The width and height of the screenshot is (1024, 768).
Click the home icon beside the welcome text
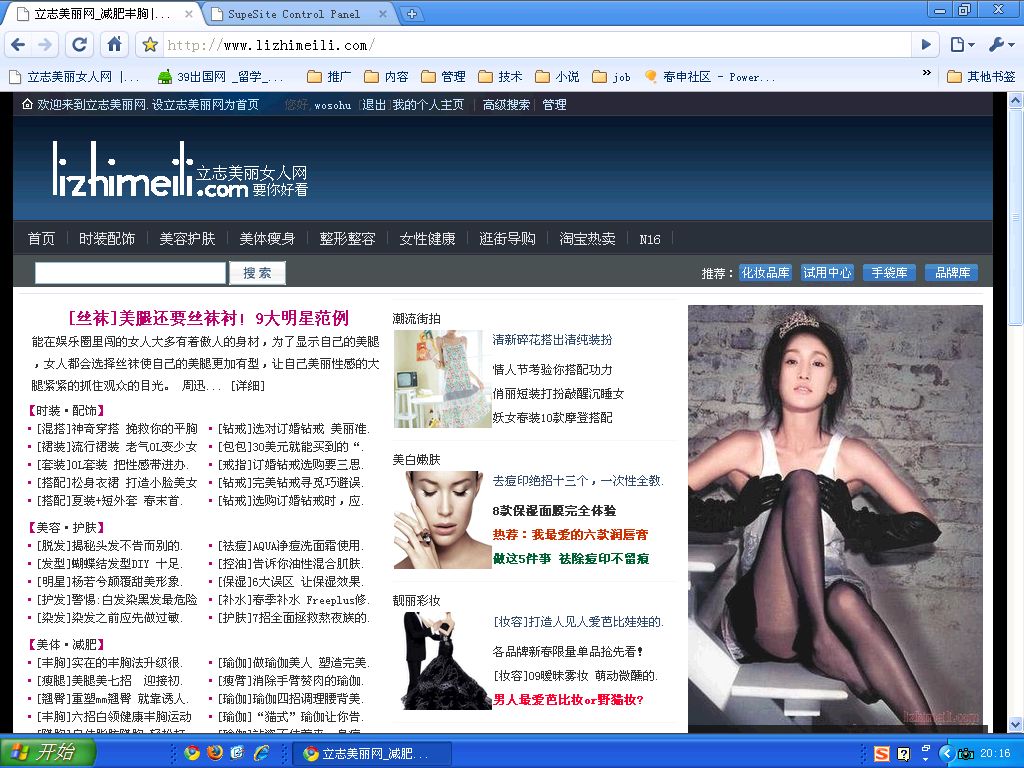point(27,104)
